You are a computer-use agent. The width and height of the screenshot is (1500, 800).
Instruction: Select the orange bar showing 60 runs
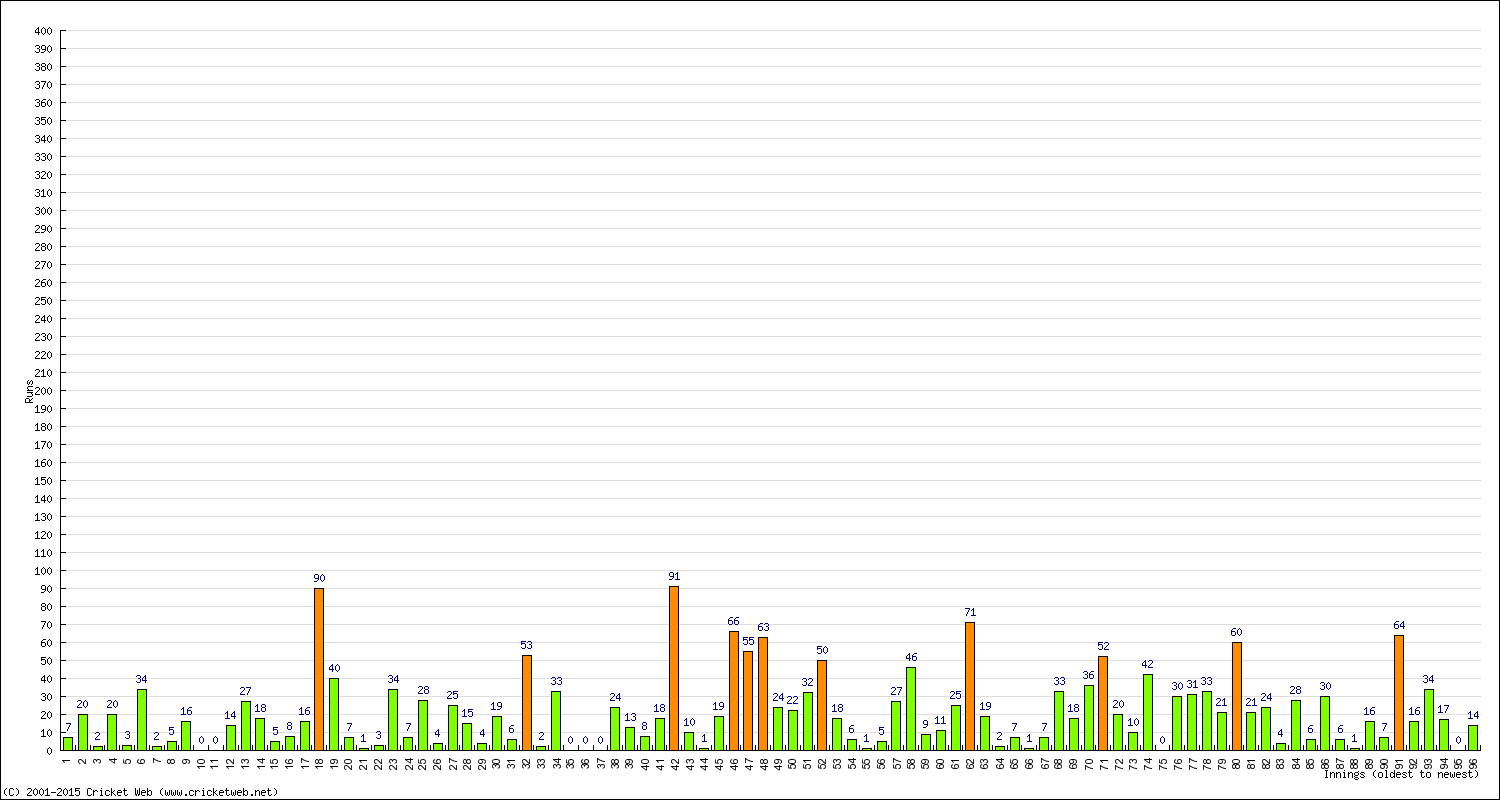tap(1236, 696)
